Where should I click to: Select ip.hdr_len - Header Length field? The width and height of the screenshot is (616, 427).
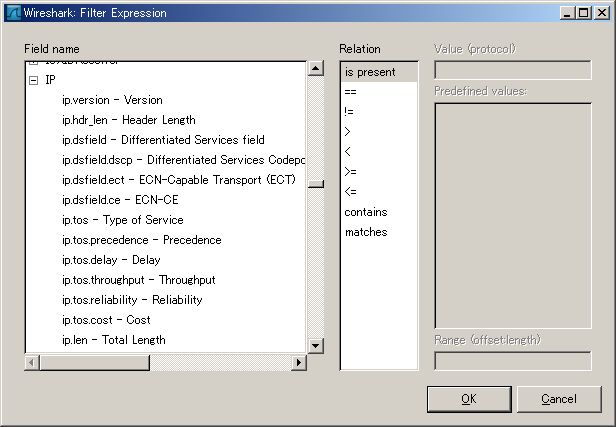click(128, 120)
